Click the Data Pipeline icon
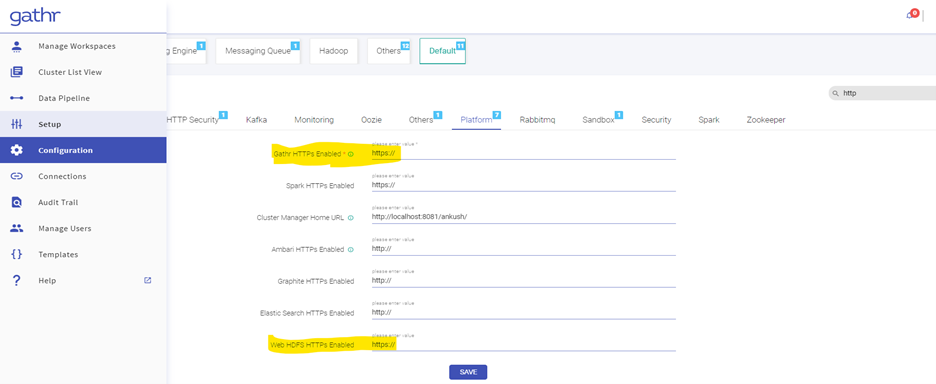Screen dimensions: 936x384 [x=17, y=98]
